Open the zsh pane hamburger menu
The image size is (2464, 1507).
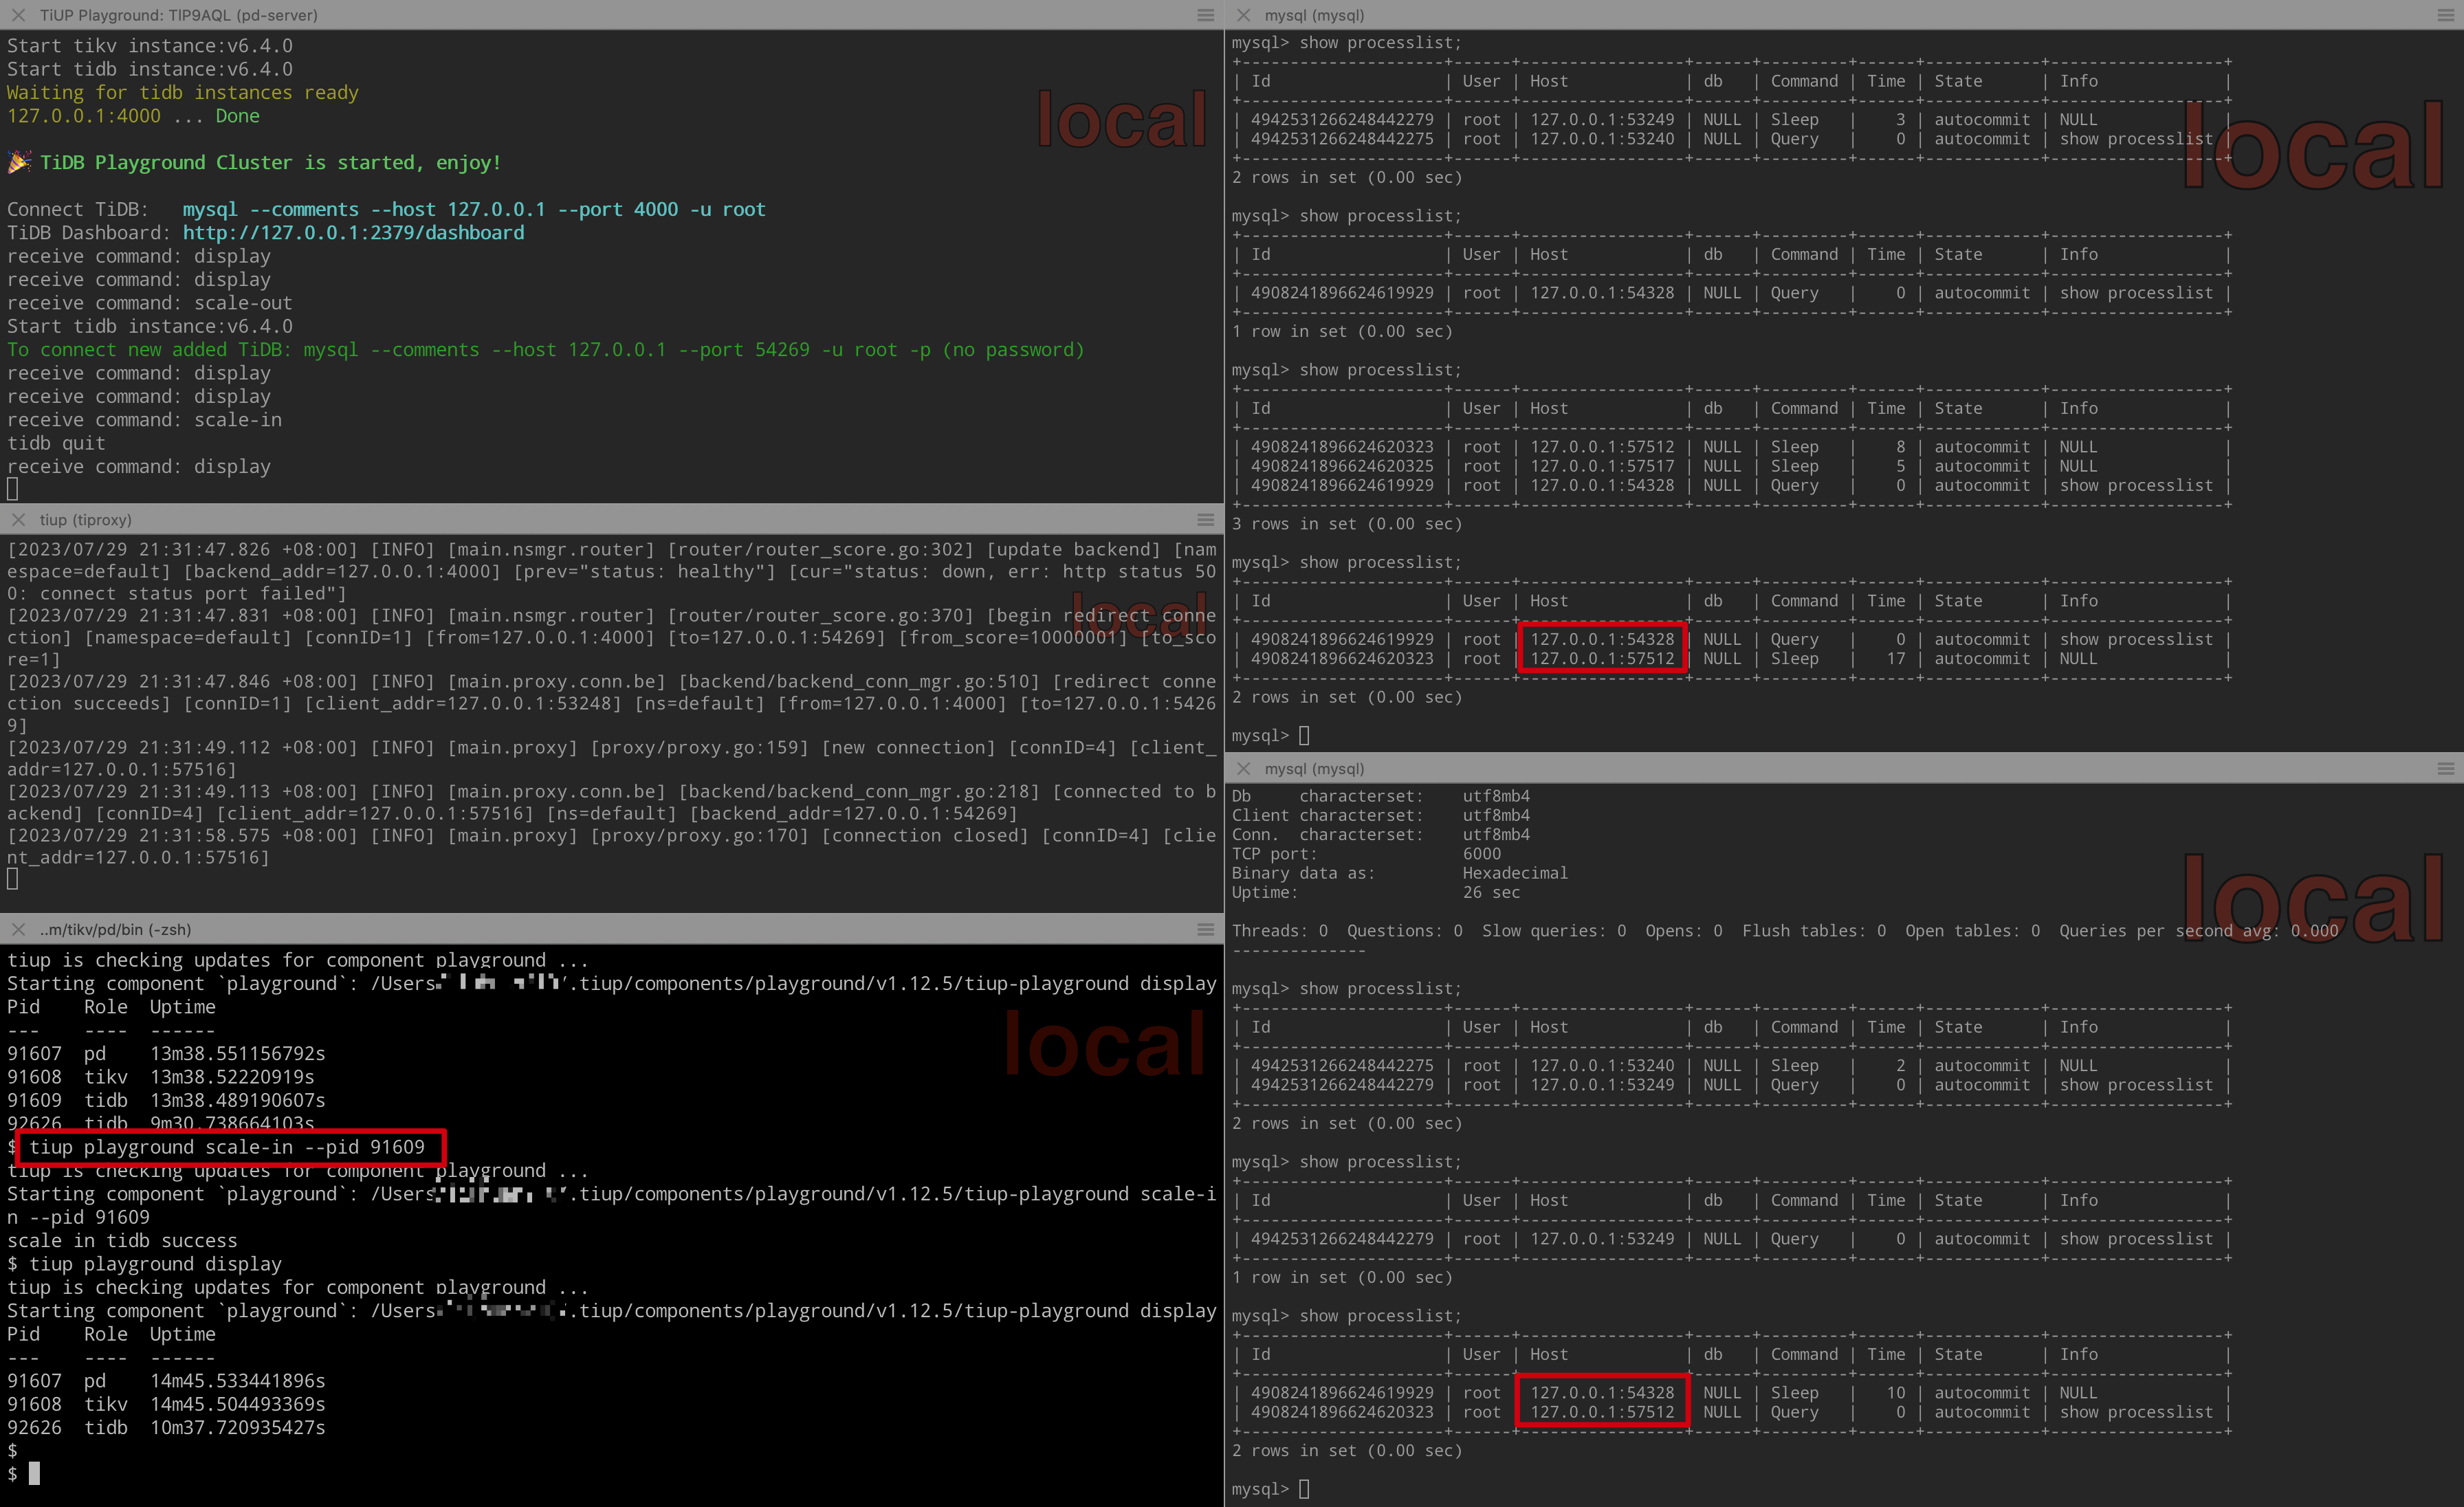(x=1205, y=929)
